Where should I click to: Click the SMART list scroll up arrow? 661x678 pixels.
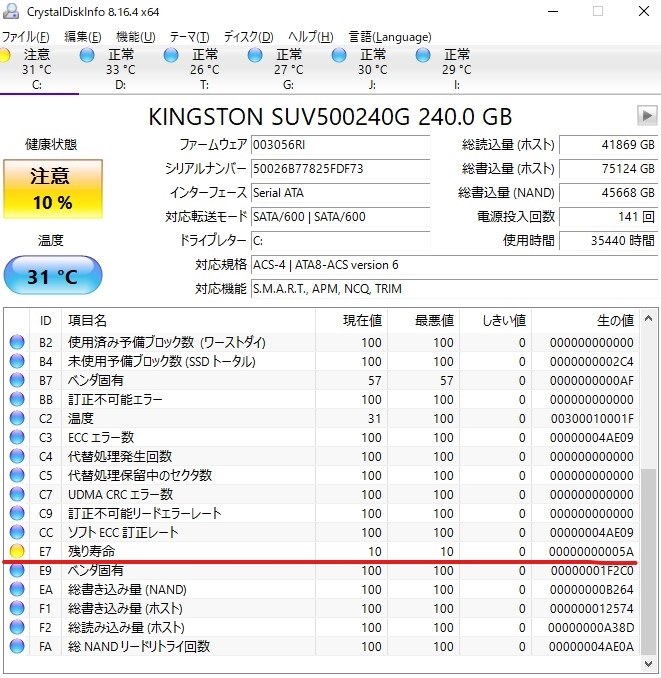tap(648, 319)
